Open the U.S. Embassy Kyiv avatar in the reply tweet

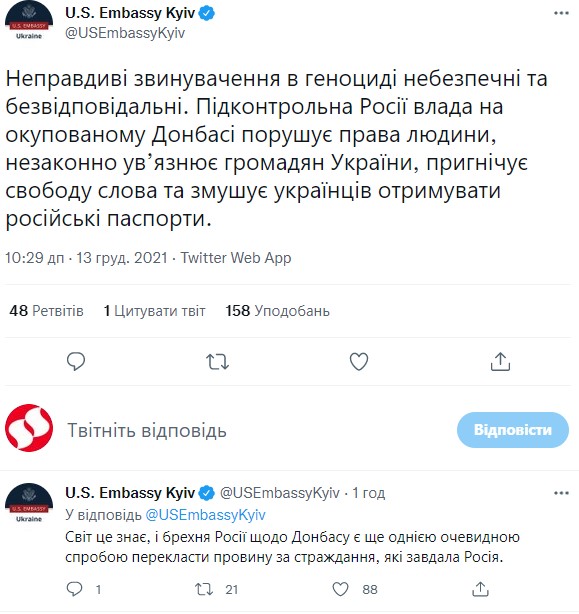coord(29,503)
